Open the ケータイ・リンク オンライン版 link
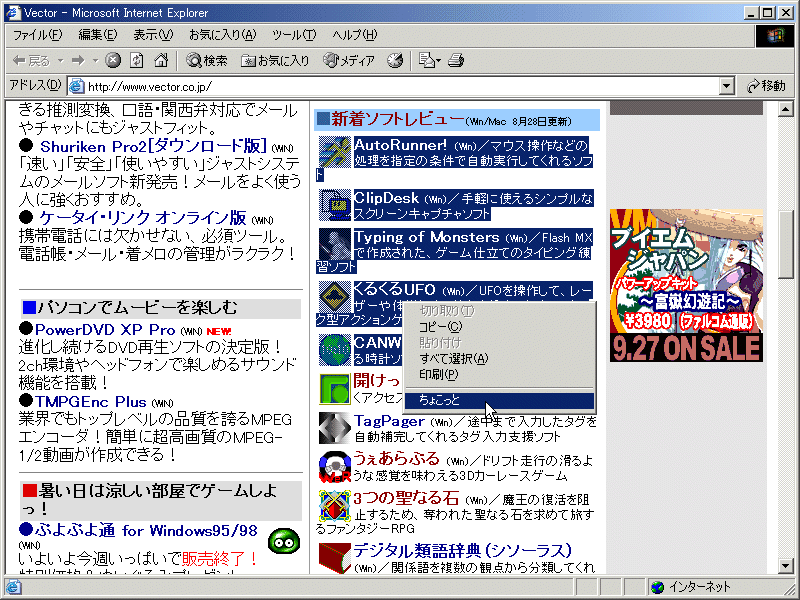Screen dimensions: 800x600 (x=143, y=218)
